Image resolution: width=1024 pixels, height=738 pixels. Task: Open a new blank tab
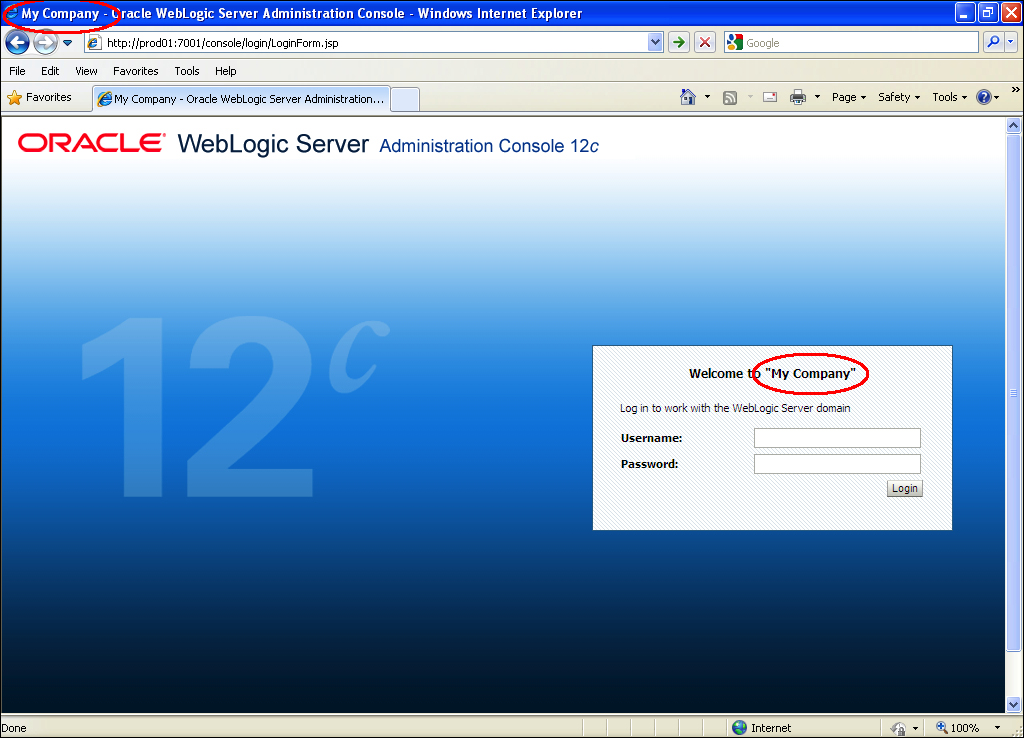[x=406, y=99]
